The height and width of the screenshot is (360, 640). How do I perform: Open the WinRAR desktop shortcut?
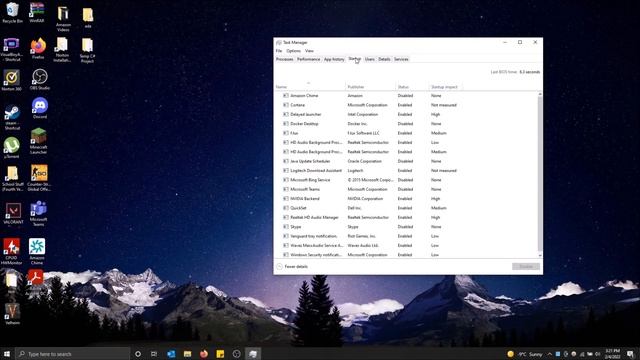(x=37, y=13)
